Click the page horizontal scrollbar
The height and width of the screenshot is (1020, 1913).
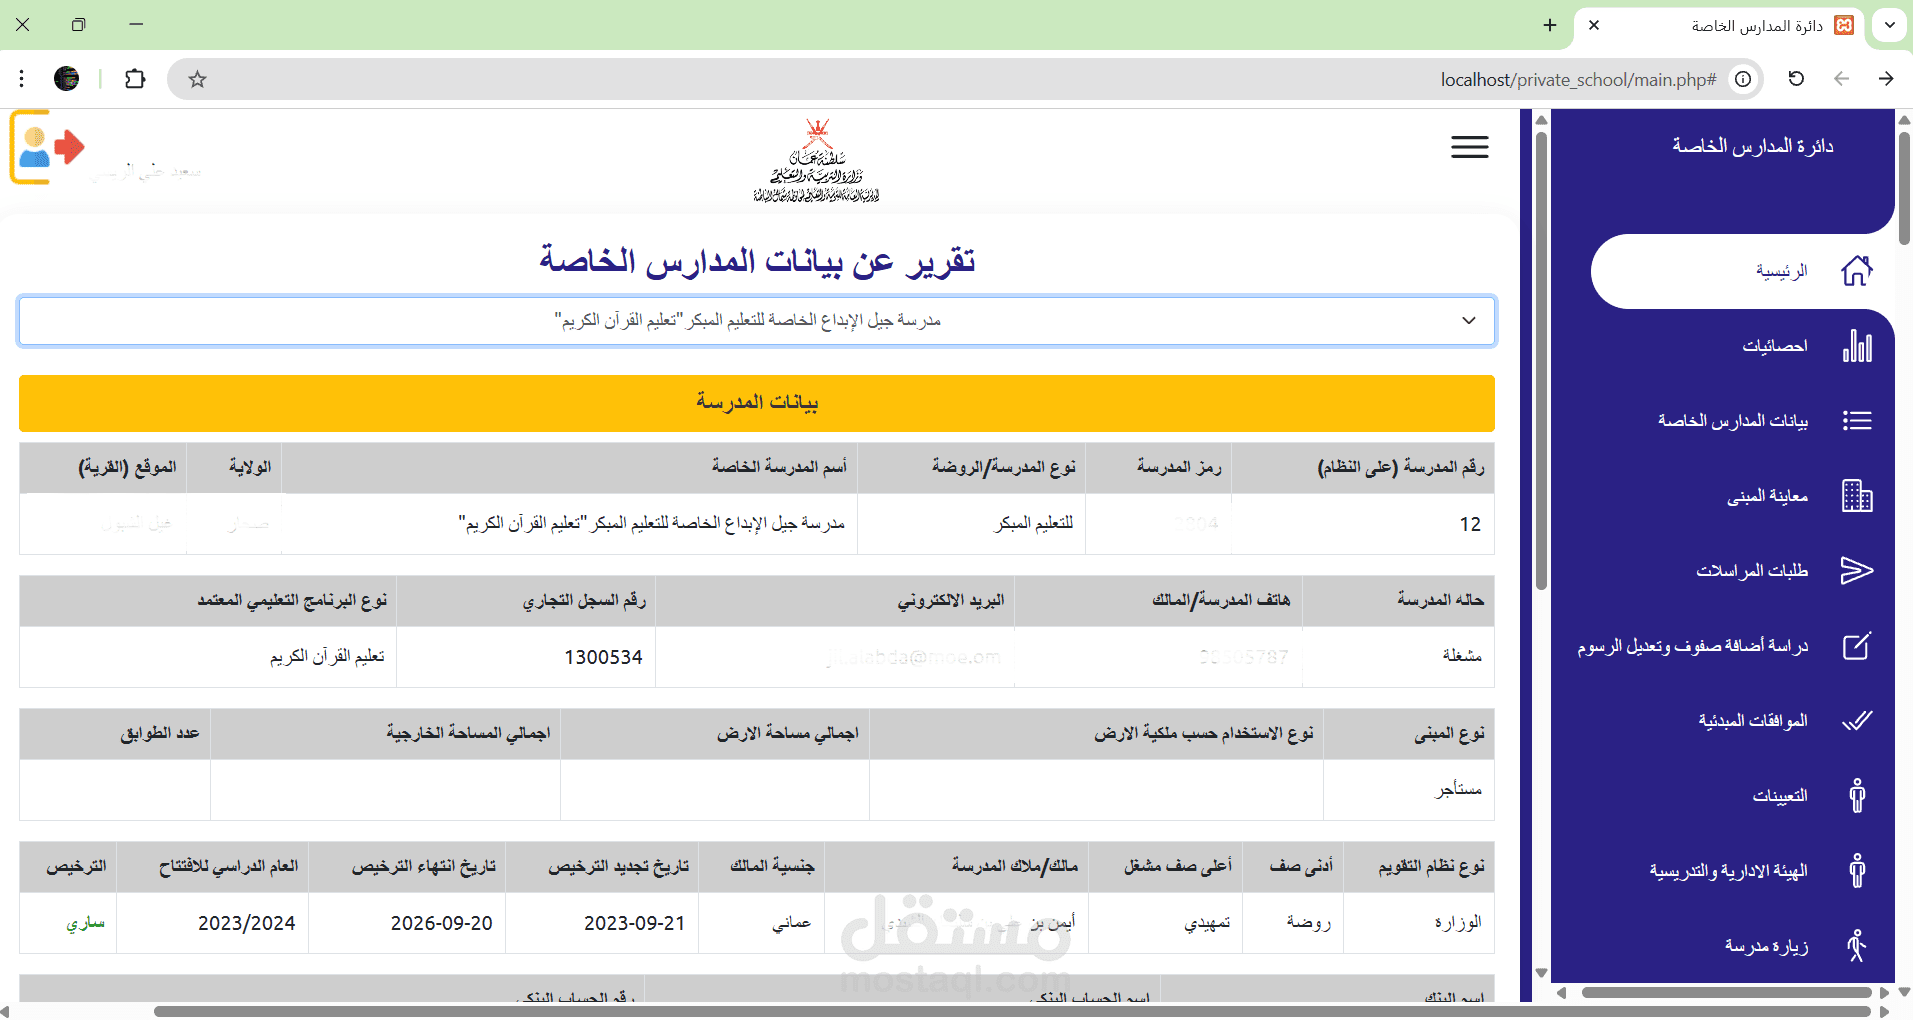click(1010, 1011)
